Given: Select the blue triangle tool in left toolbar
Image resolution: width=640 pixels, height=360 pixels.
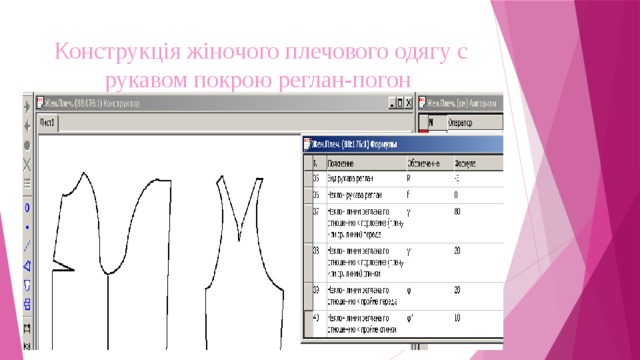Looking at the screenshot, I should pyautogui.click(x=27, y=266).
